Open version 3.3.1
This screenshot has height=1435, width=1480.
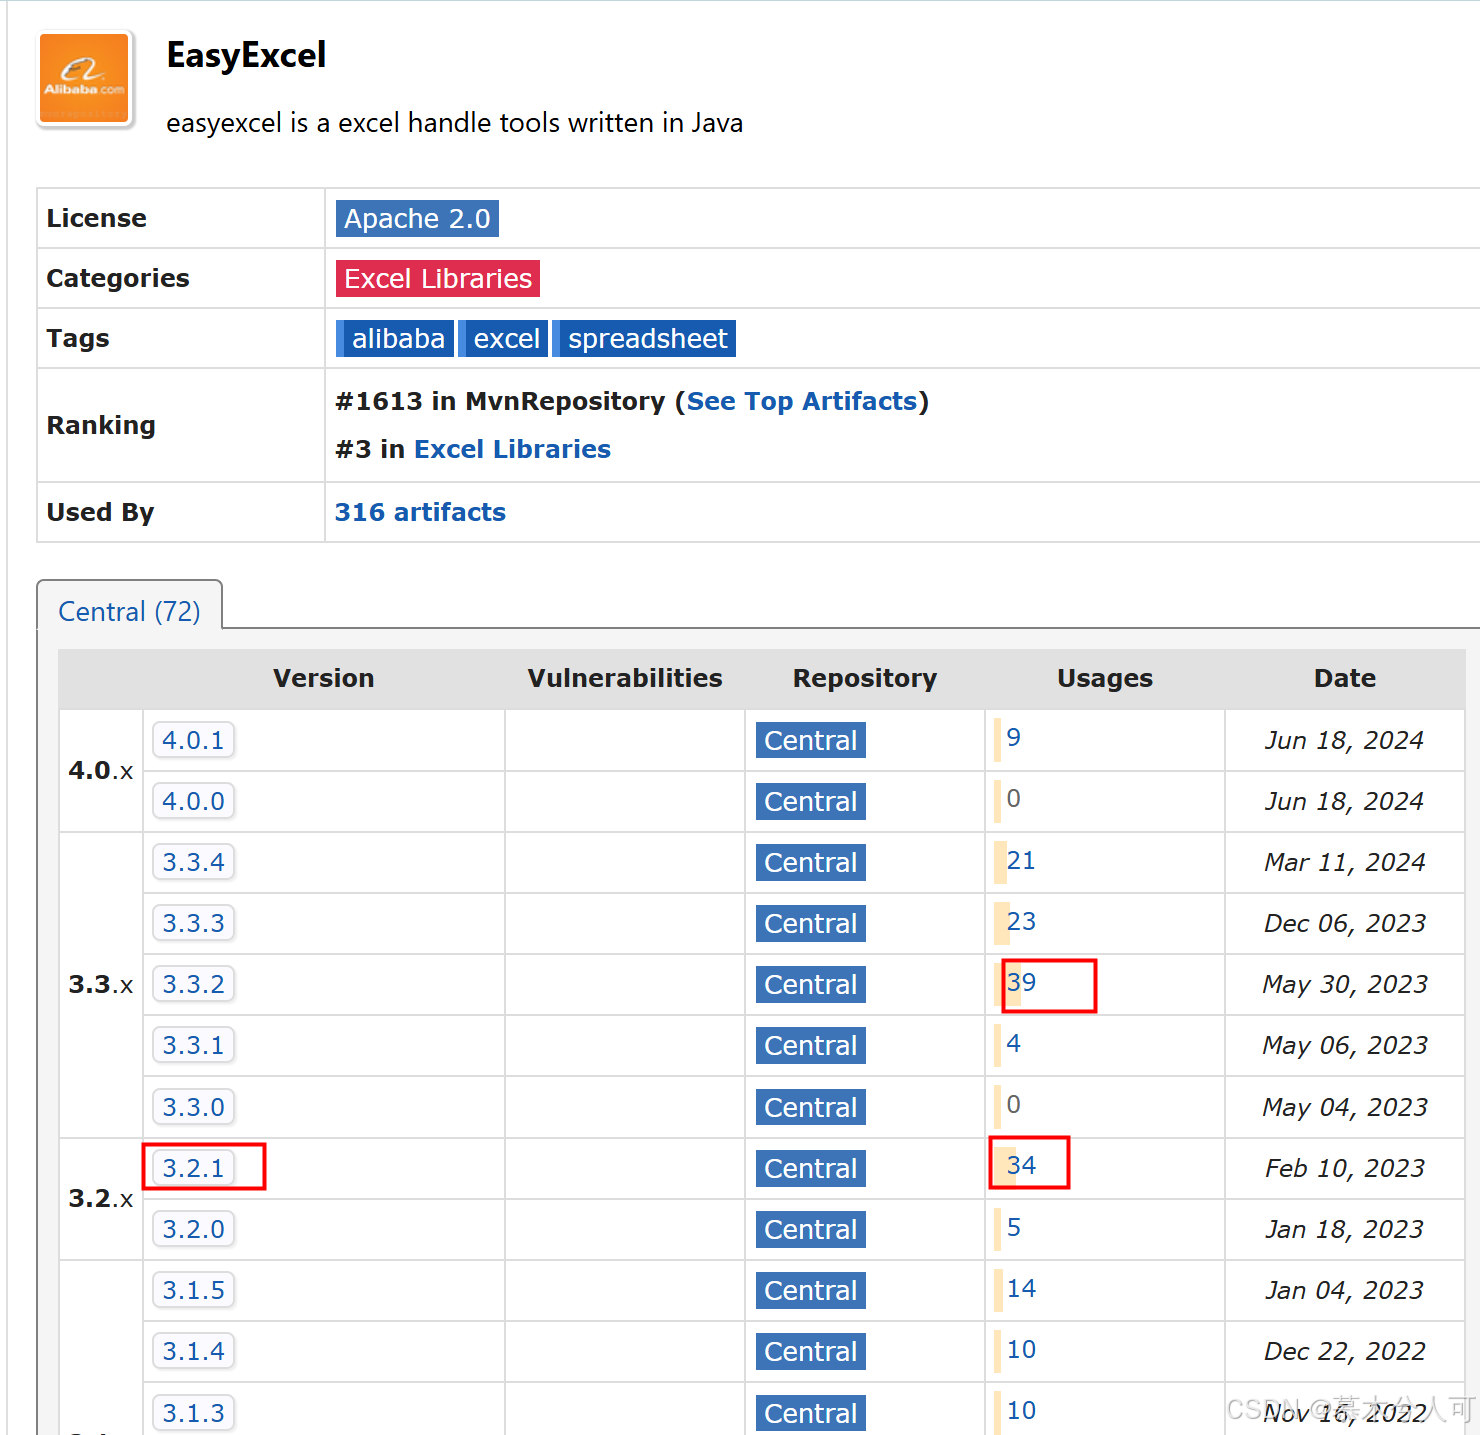click(193, 1045)
